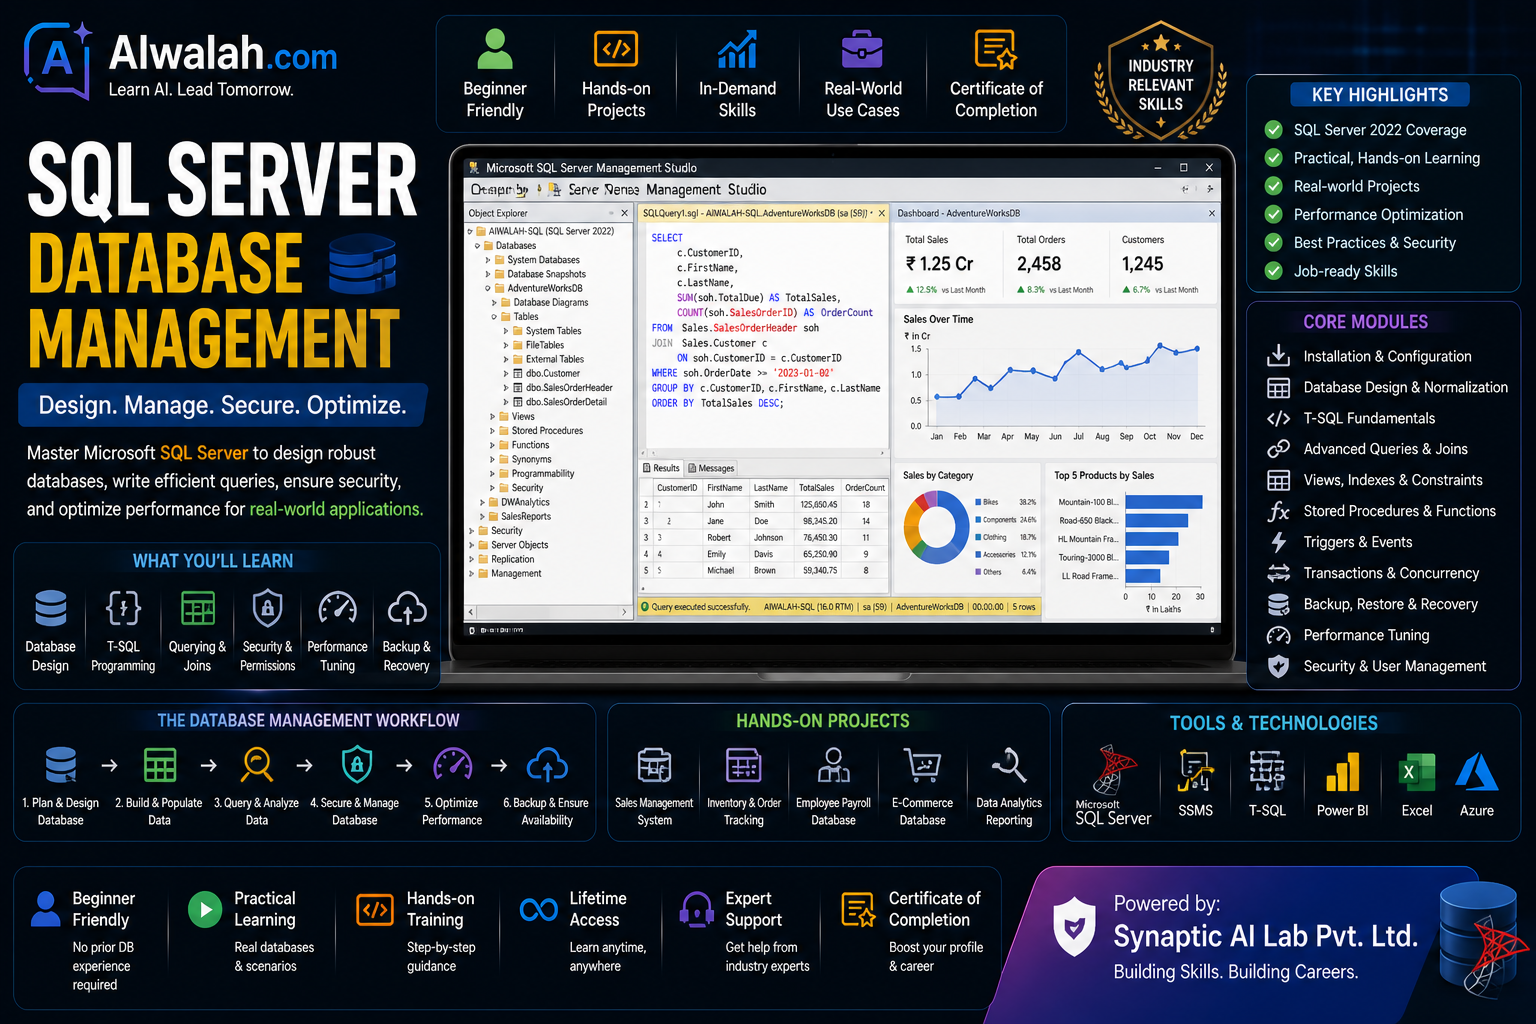Click the top Certificate of Completion icon

pos(996,49)
